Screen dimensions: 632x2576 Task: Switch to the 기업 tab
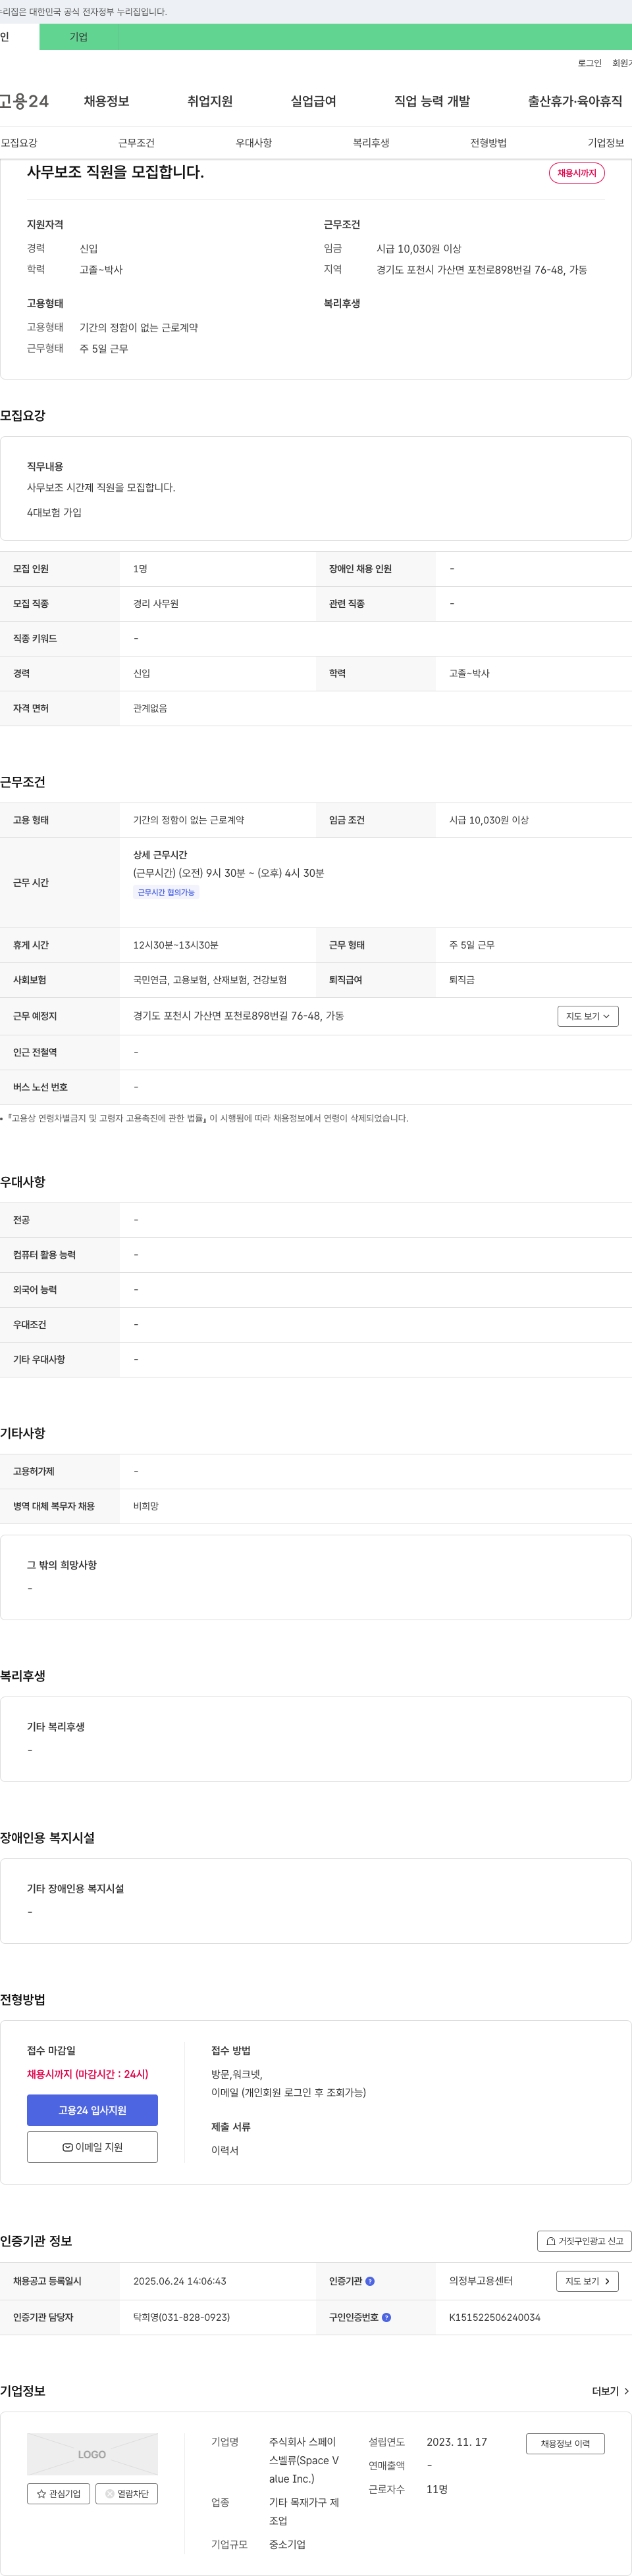(x=79, y=37)
